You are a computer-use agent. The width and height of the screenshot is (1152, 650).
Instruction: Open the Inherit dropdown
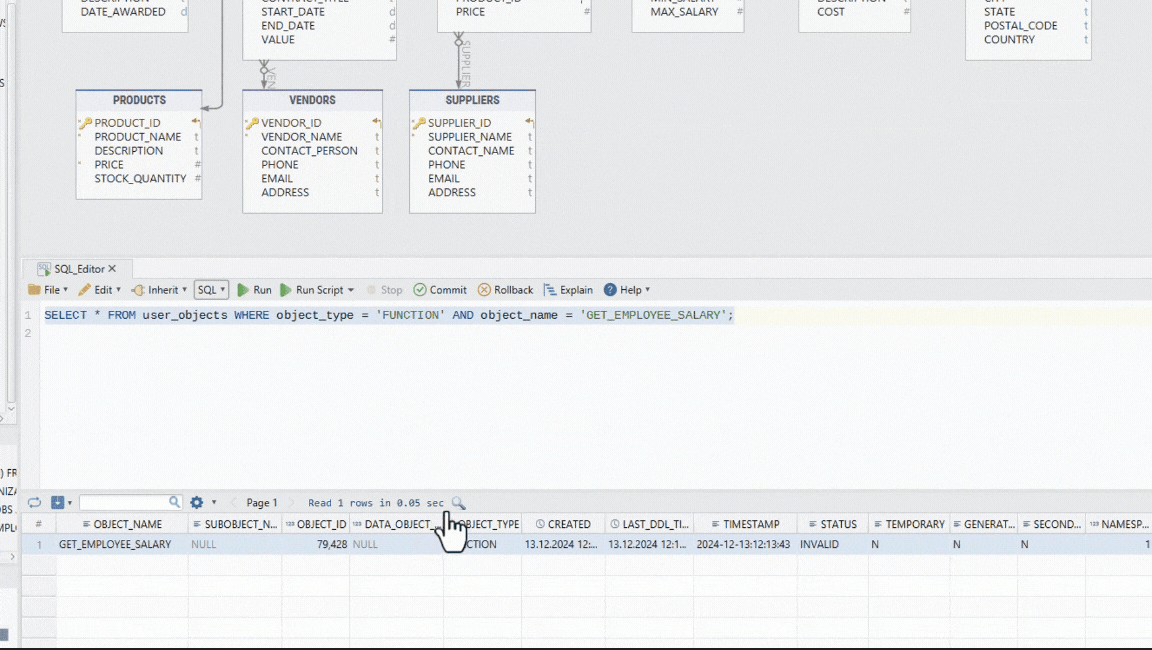click(x=159, y=290)
